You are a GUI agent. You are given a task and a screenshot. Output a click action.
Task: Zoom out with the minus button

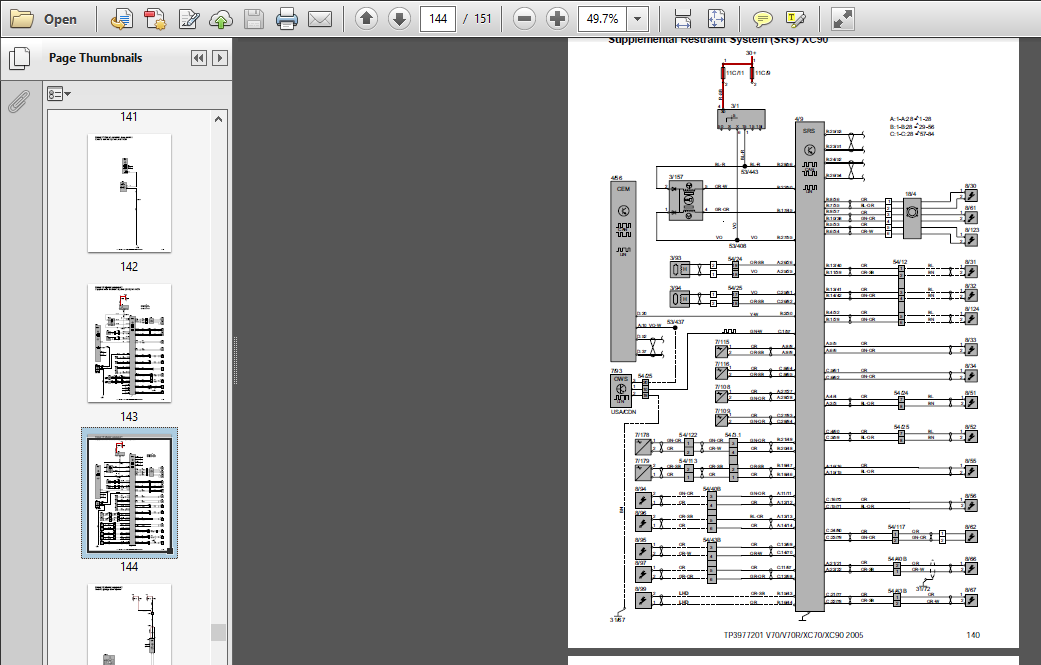[524, 19]
